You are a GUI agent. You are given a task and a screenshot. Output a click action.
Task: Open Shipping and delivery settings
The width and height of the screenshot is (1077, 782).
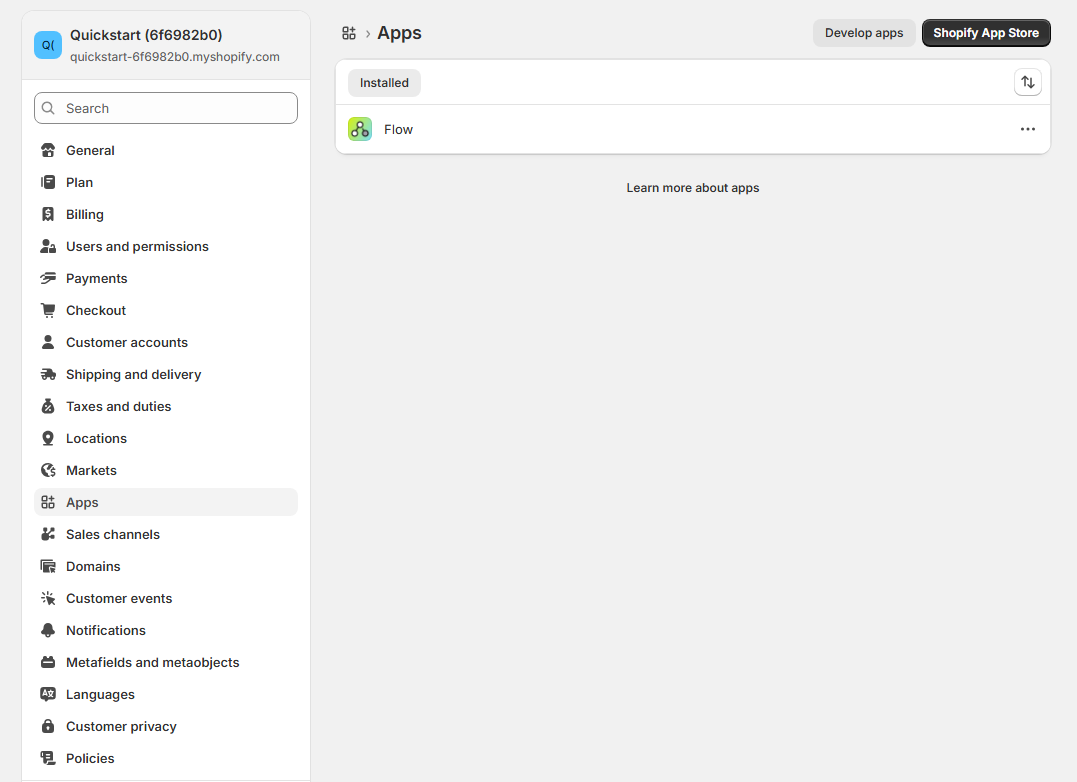coord(131,374)
